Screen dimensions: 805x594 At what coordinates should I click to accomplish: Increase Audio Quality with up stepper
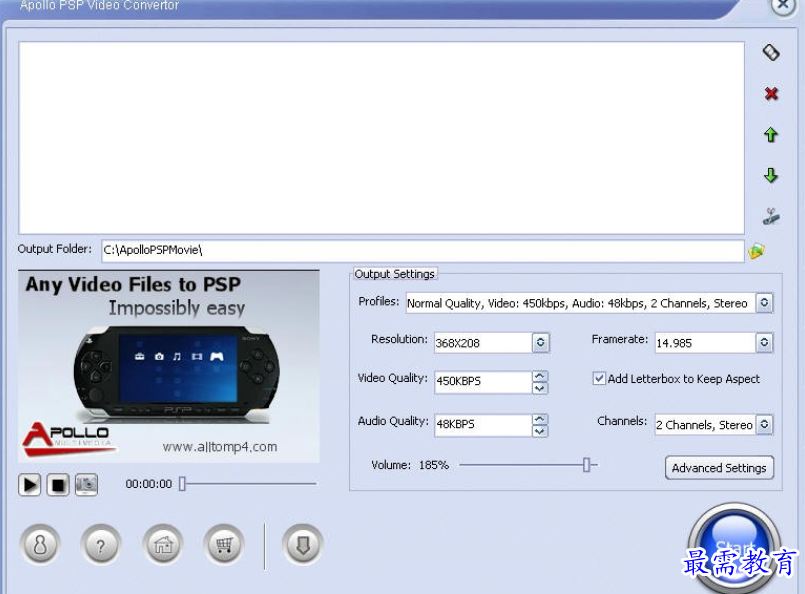click(539, 419)
